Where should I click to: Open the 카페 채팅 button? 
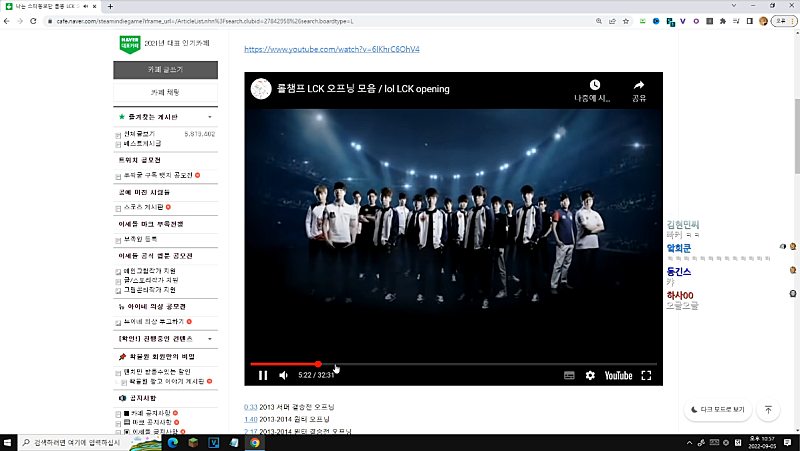pyautogui.click(x=165, y=92)
